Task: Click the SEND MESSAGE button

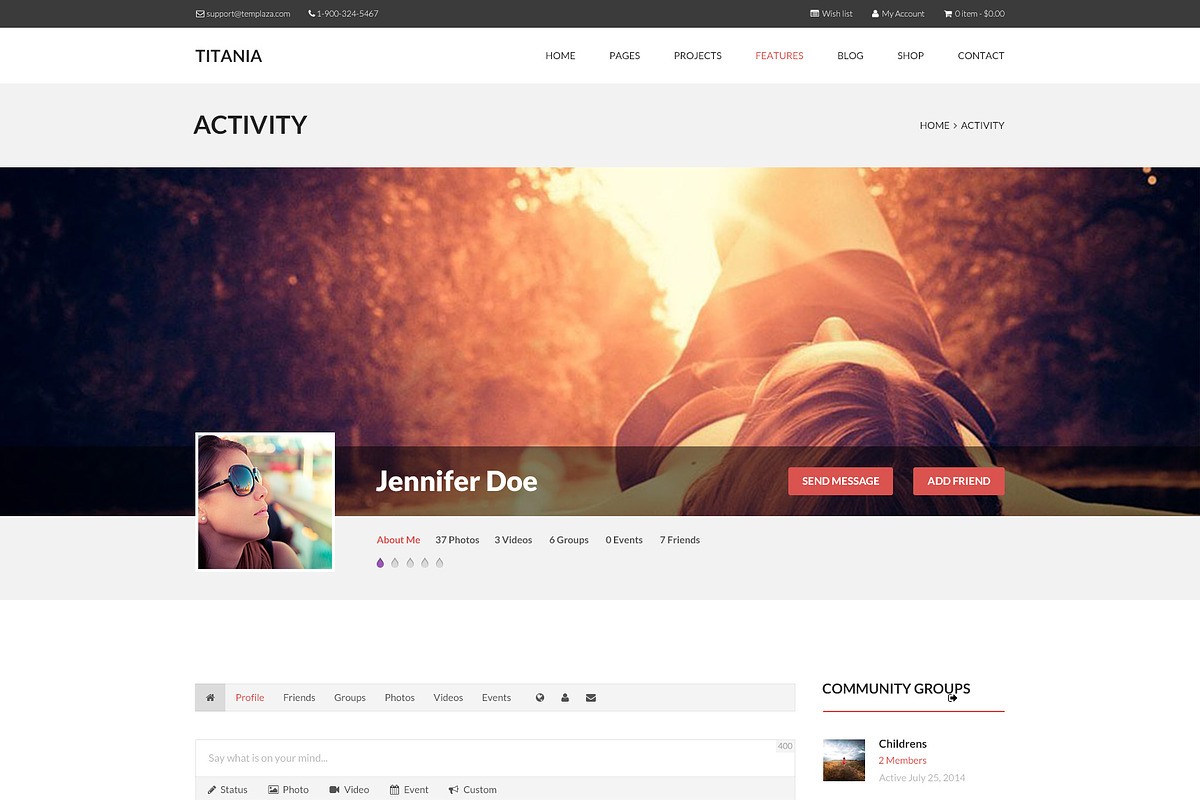Action: [x=840, y=481]
